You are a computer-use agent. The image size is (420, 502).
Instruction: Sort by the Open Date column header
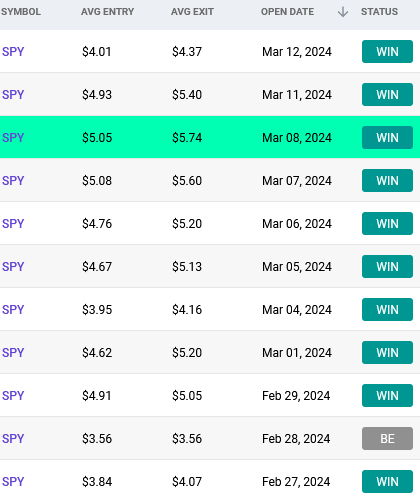point(287,12)
